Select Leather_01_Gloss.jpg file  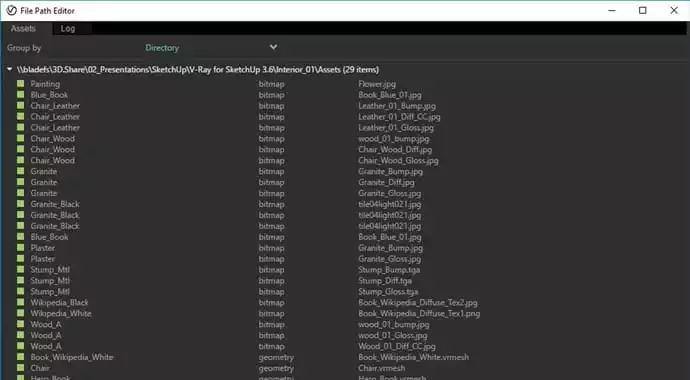pos(396,128)
